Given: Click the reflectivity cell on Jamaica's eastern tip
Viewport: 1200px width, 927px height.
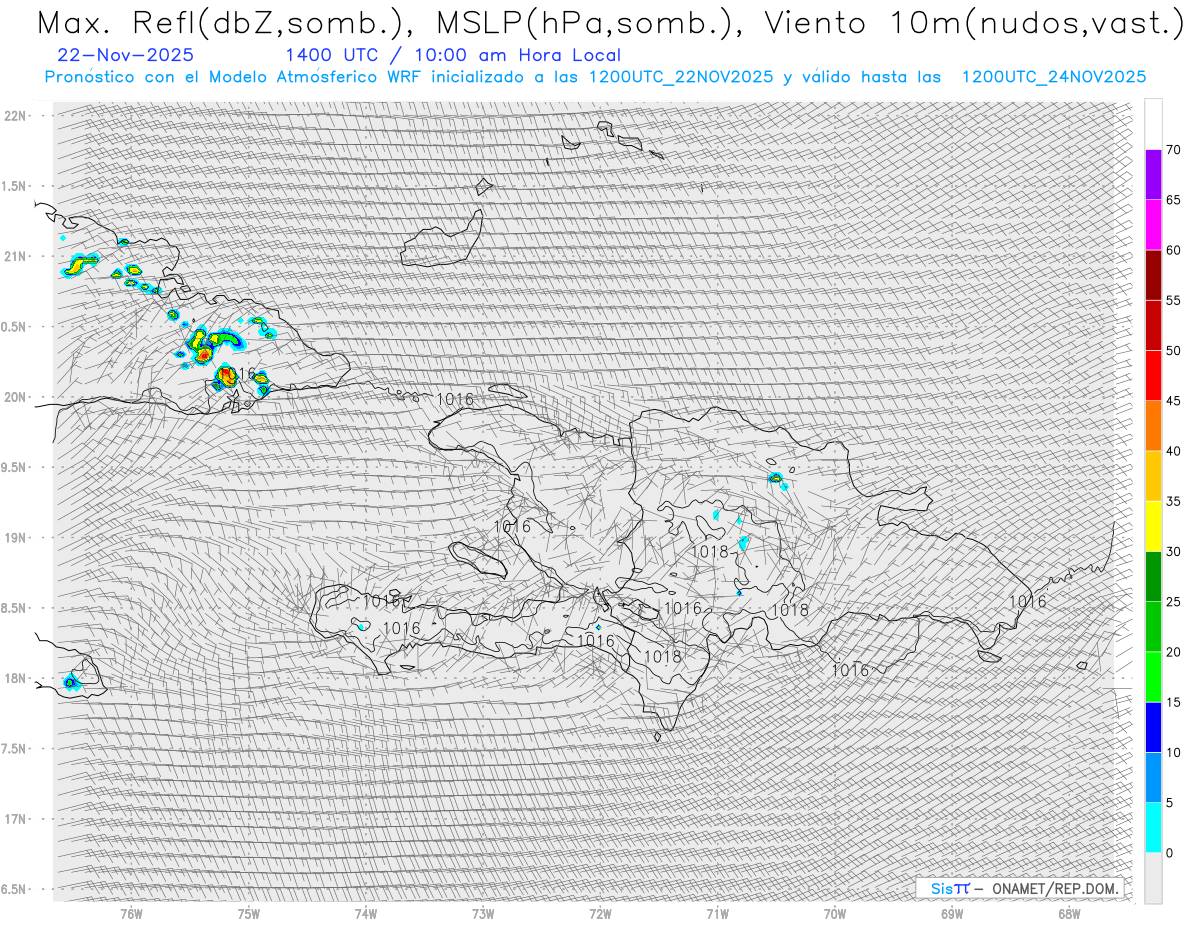Looking at the screenshot, I should [x=71, y=682].
